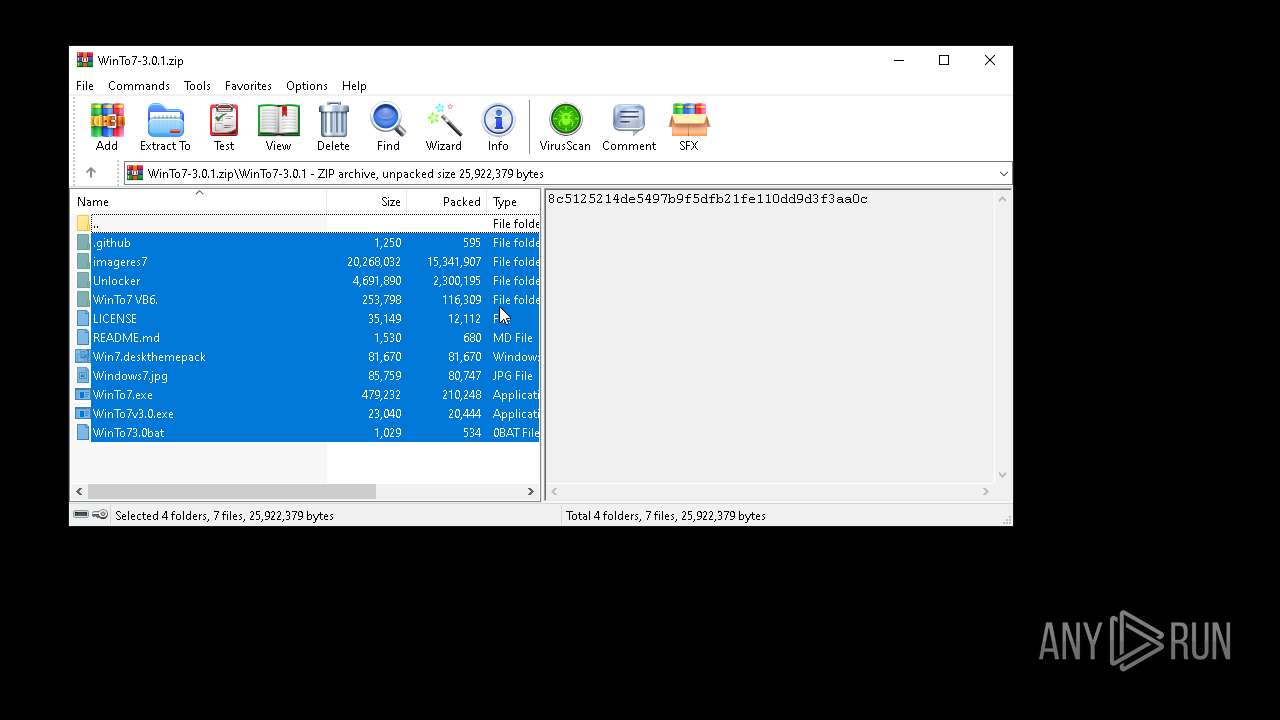Open the Extract To tool
This screenshot has height=720, width=1280.
165,120
